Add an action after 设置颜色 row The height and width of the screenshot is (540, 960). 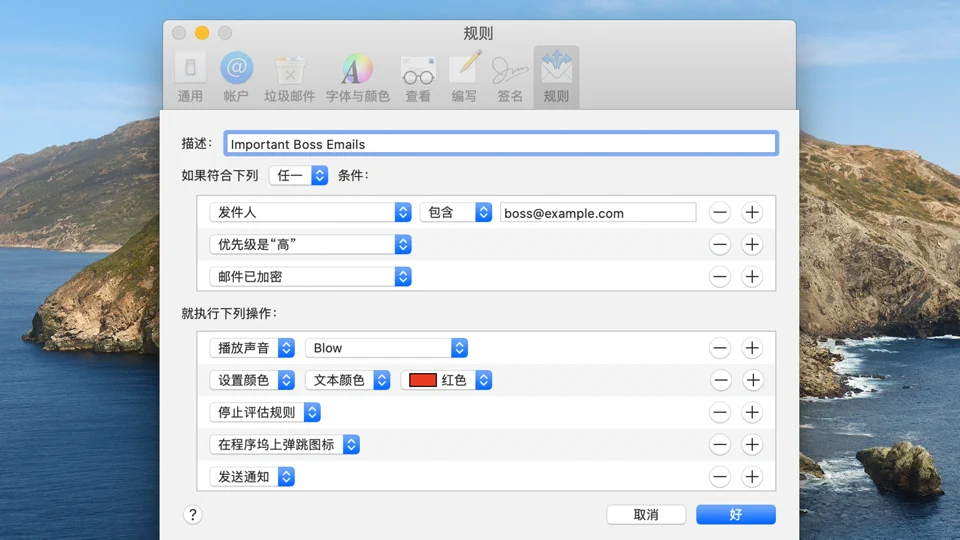tap(753, 380)
